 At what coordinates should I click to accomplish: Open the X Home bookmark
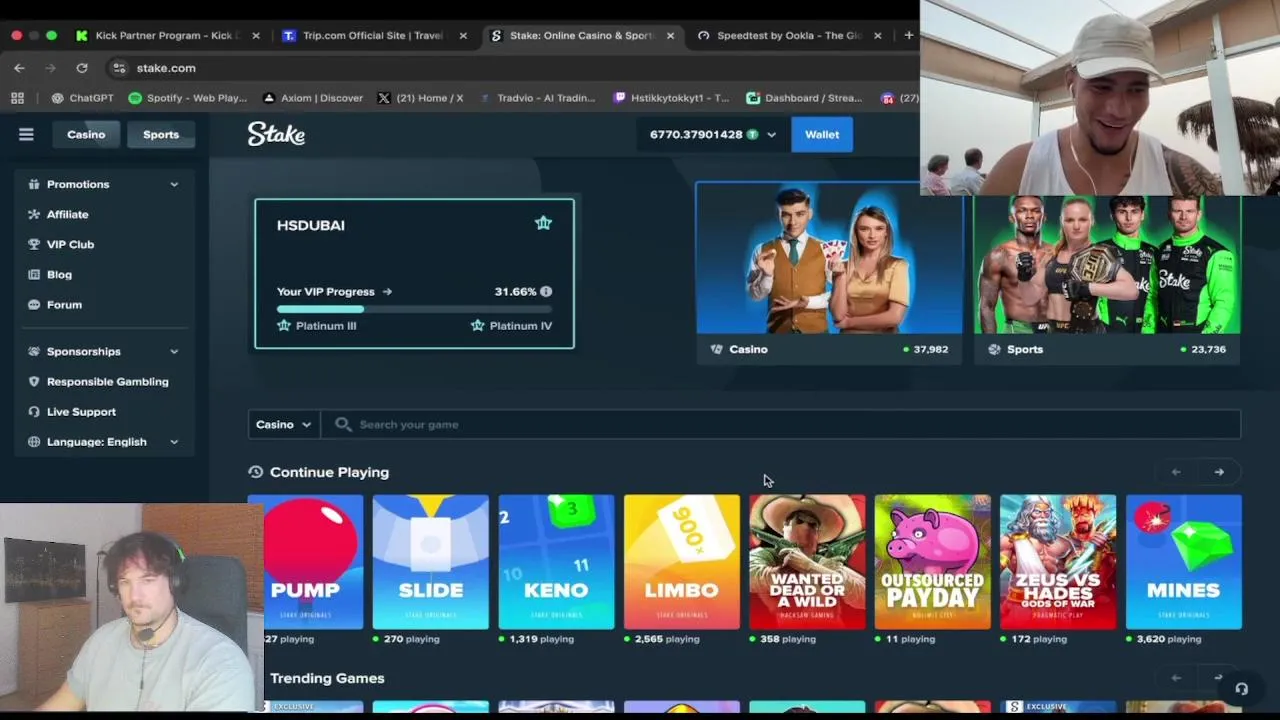click(420, 98)
